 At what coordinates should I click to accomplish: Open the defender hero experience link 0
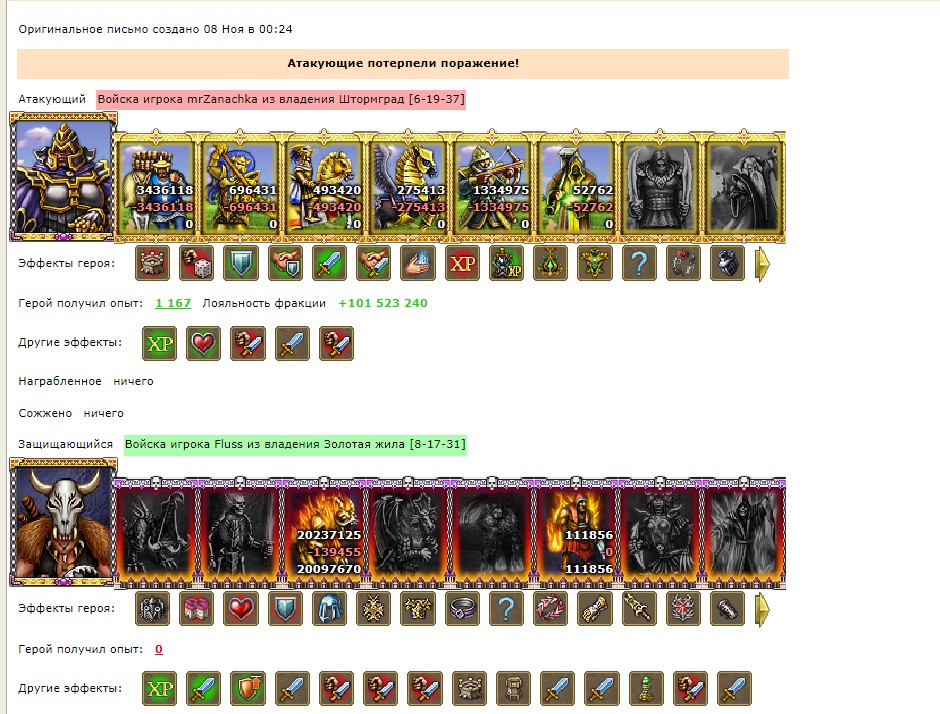pyautogui.click(x=159, y=649)
